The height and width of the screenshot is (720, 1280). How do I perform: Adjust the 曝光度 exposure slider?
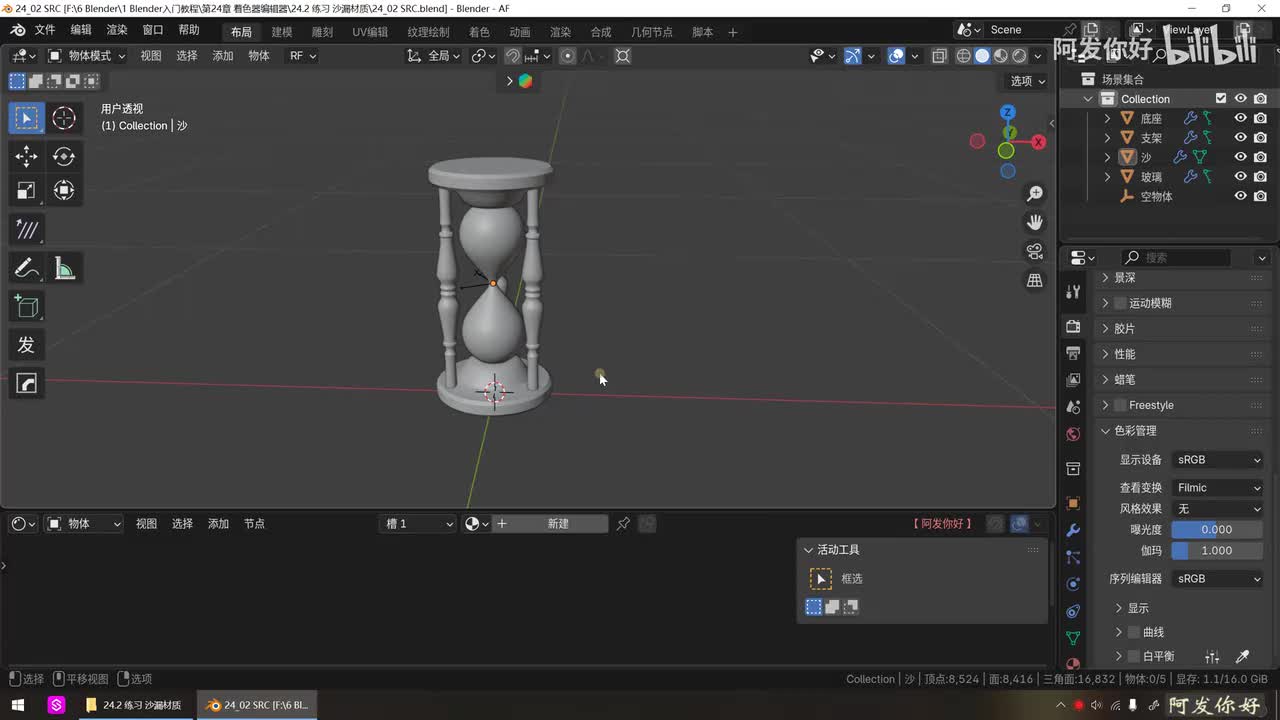1217,530
